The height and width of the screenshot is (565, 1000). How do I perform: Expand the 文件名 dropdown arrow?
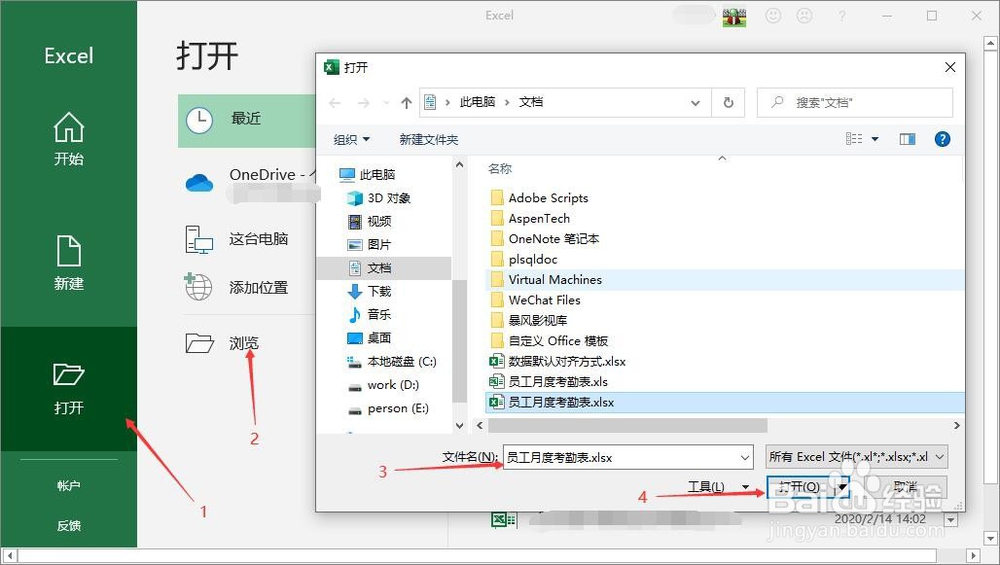tap(745, 457)
